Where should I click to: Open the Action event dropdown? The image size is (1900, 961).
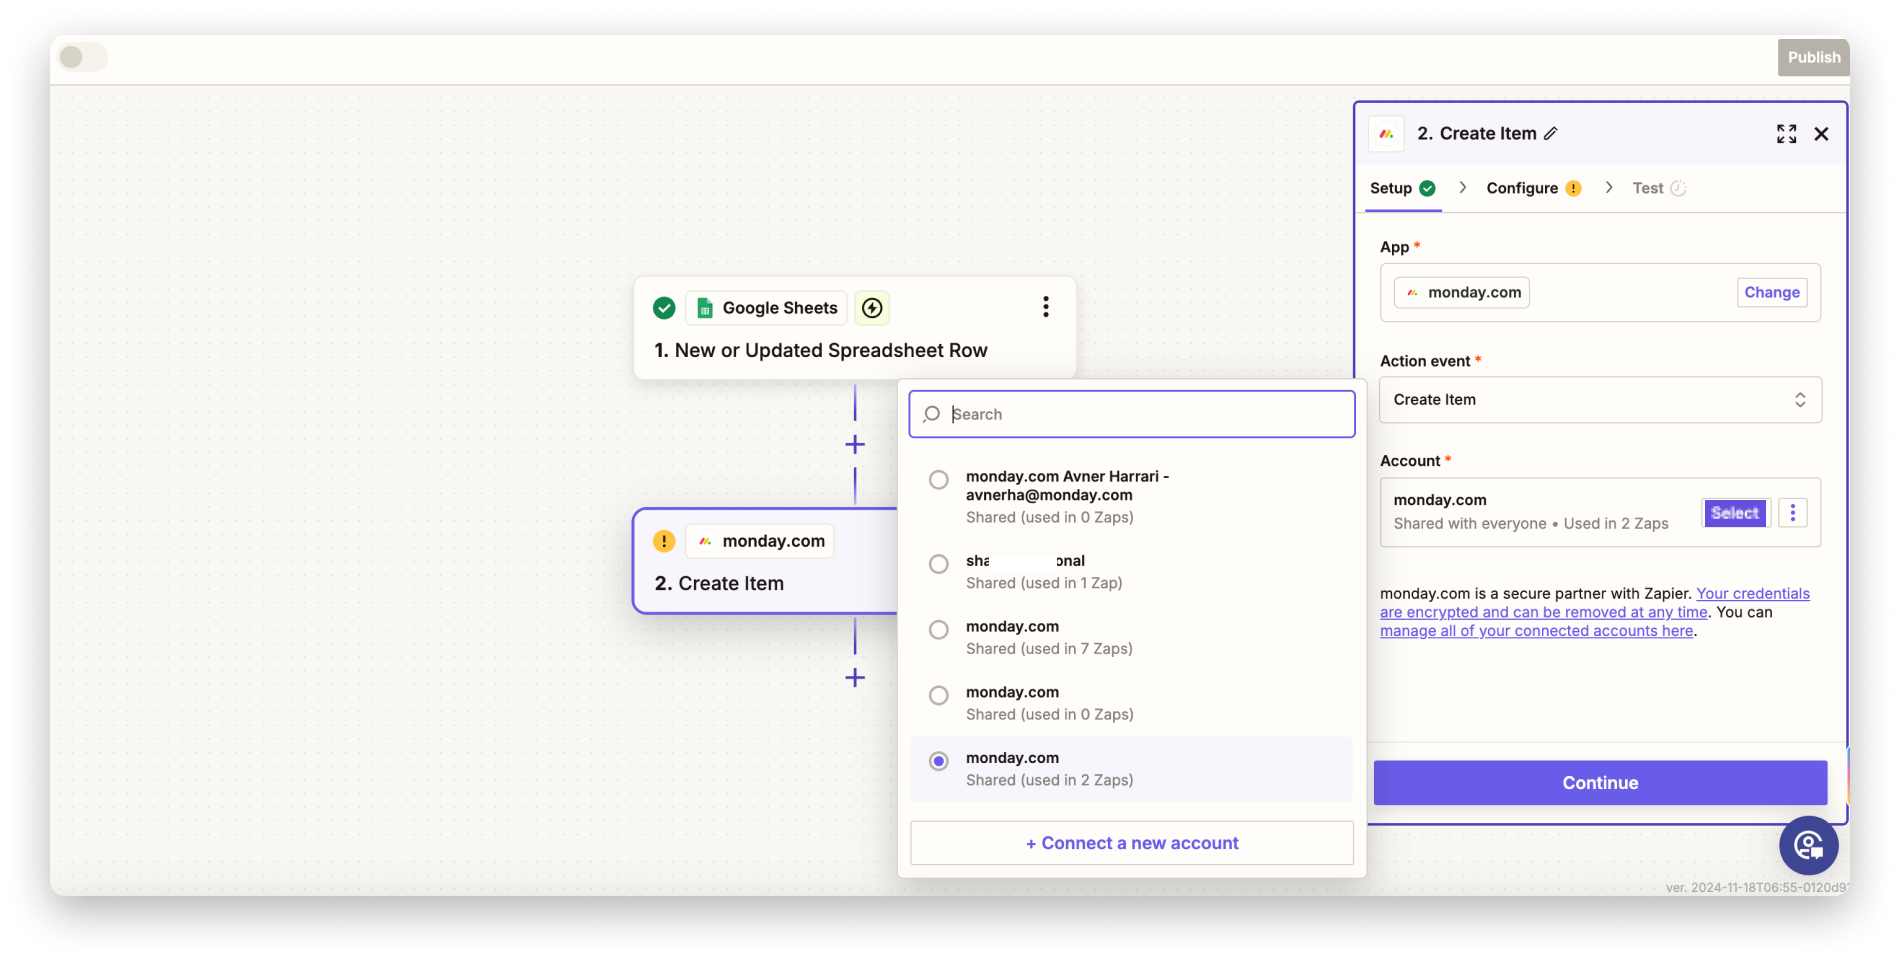click(x=1600, y=400)
